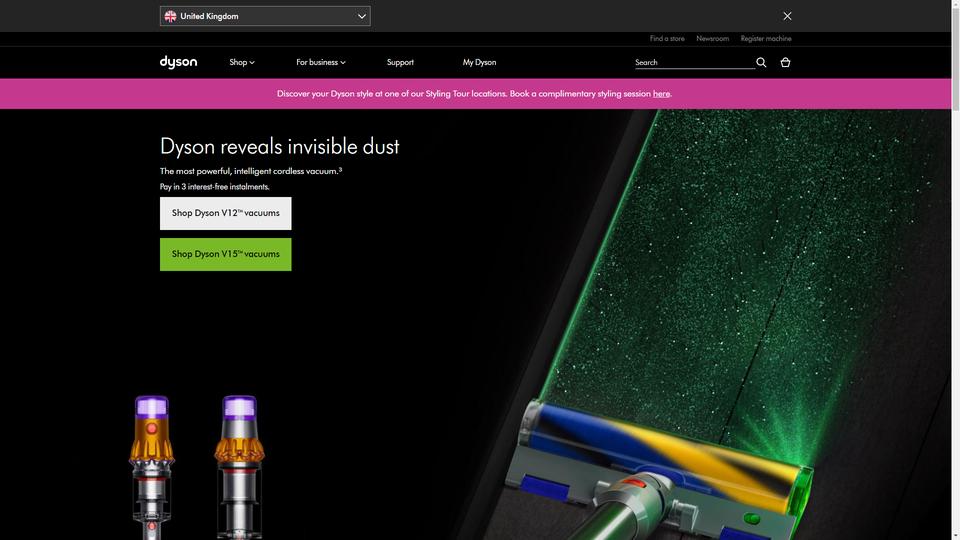Open the Newsroom link
The image size is (960, 540).
coord(713,39)
